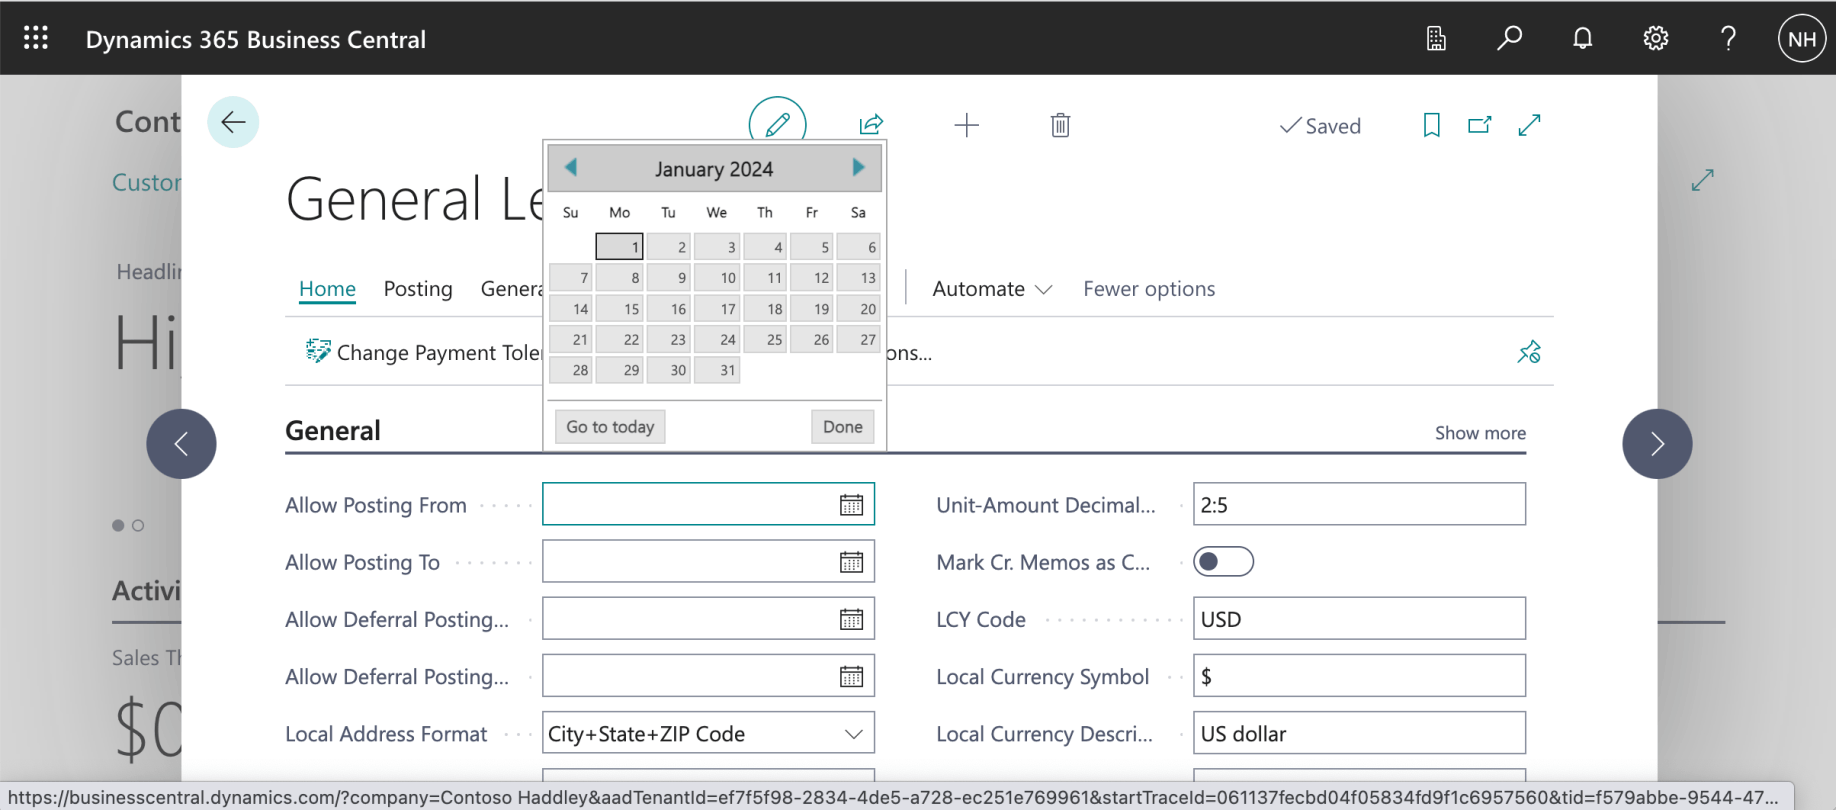This screenshot has width=1836, height=810.
Task: Open page in new window icon
Action: point(1479,125)
